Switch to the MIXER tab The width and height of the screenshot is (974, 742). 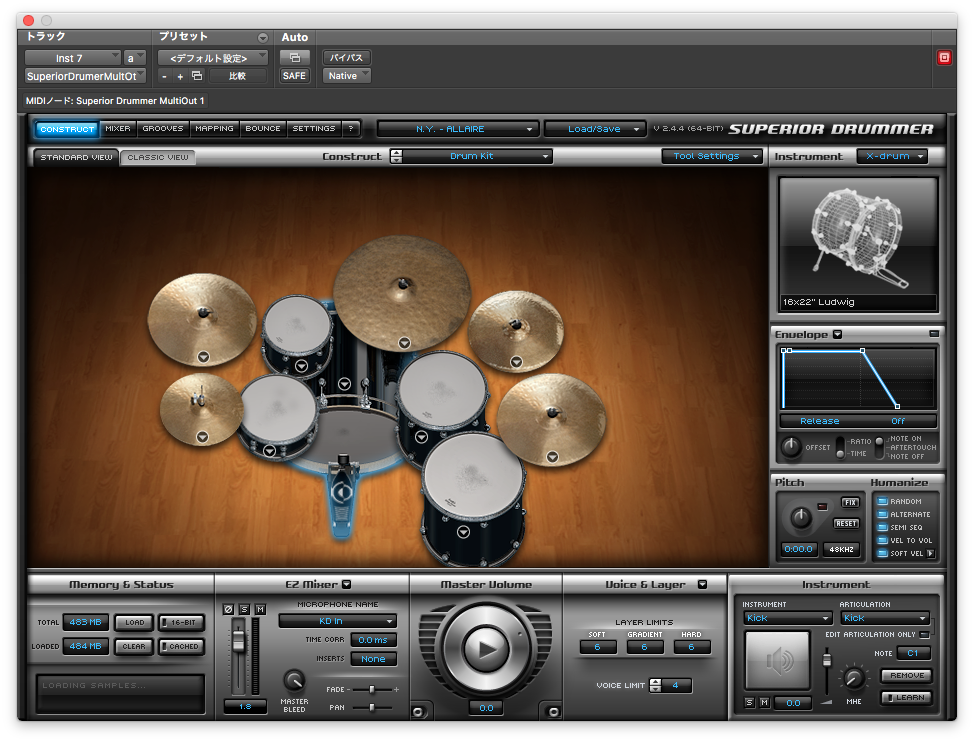tap(118, 129)
